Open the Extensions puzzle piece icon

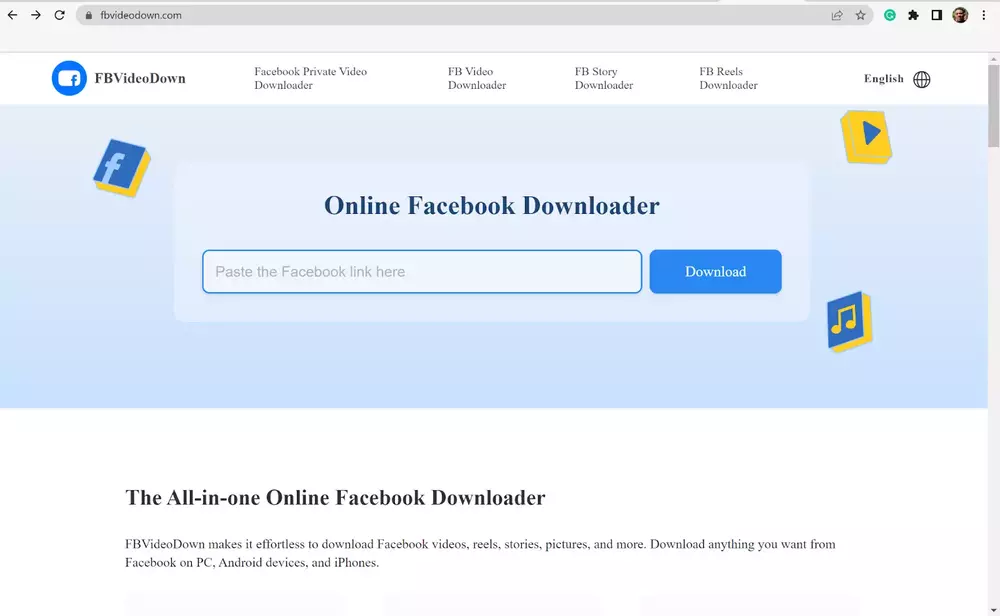913,15
